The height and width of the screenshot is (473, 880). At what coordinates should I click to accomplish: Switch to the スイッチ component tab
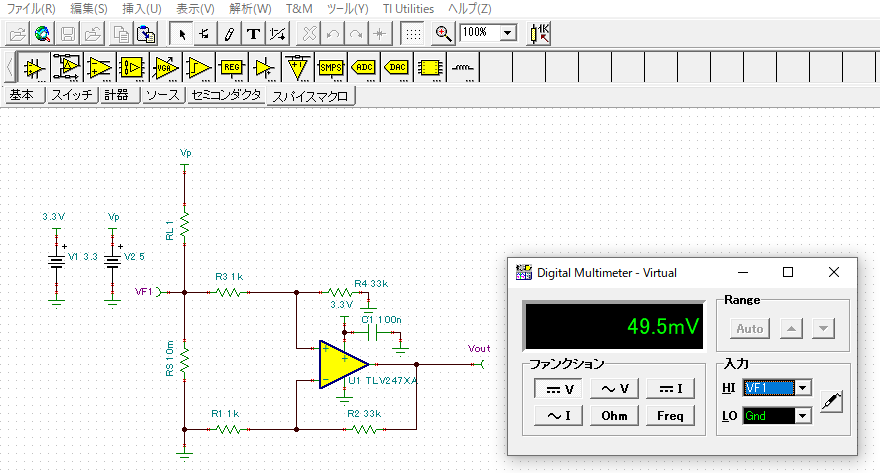tap(72, 95)
